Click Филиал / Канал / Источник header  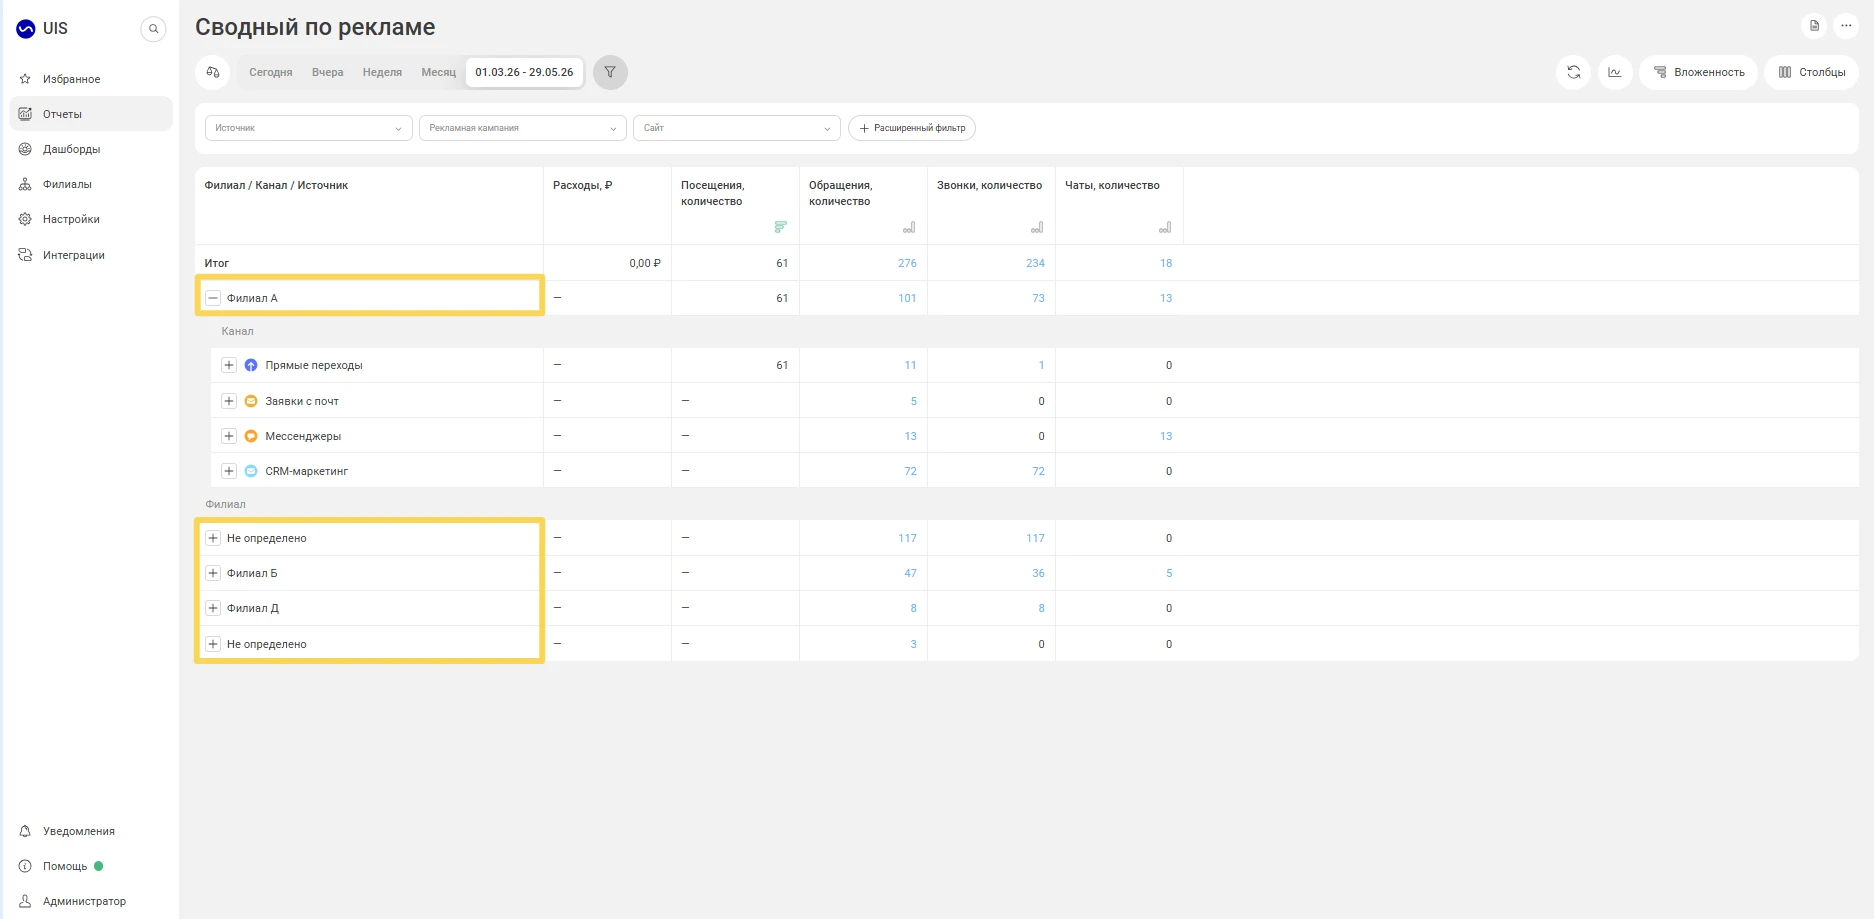(276, 185)
